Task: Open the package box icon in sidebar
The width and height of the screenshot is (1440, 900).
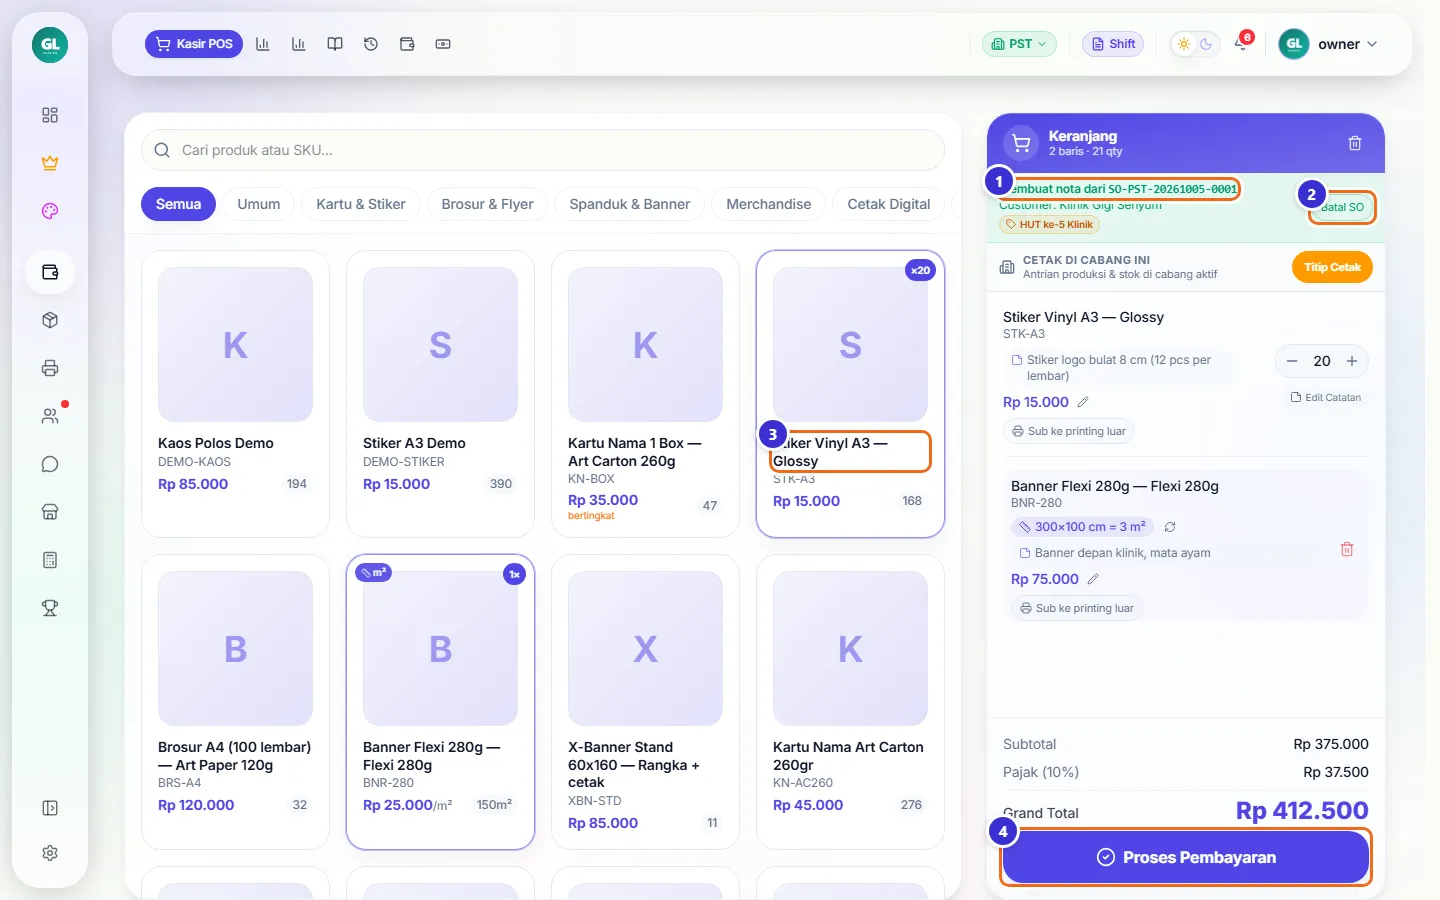Action: pos(50,320)
